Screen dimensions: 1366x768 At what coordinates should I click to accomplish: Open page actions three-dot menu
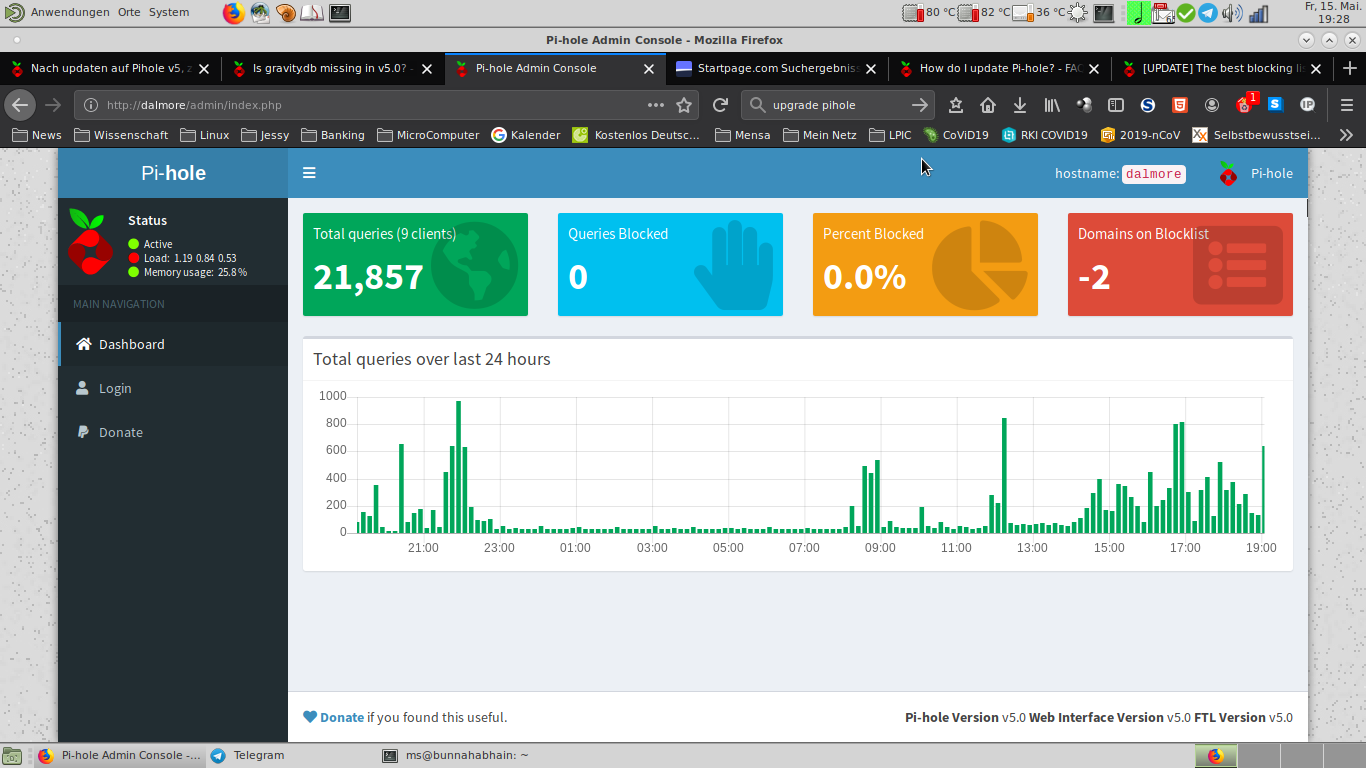click(x=656, y=105)
